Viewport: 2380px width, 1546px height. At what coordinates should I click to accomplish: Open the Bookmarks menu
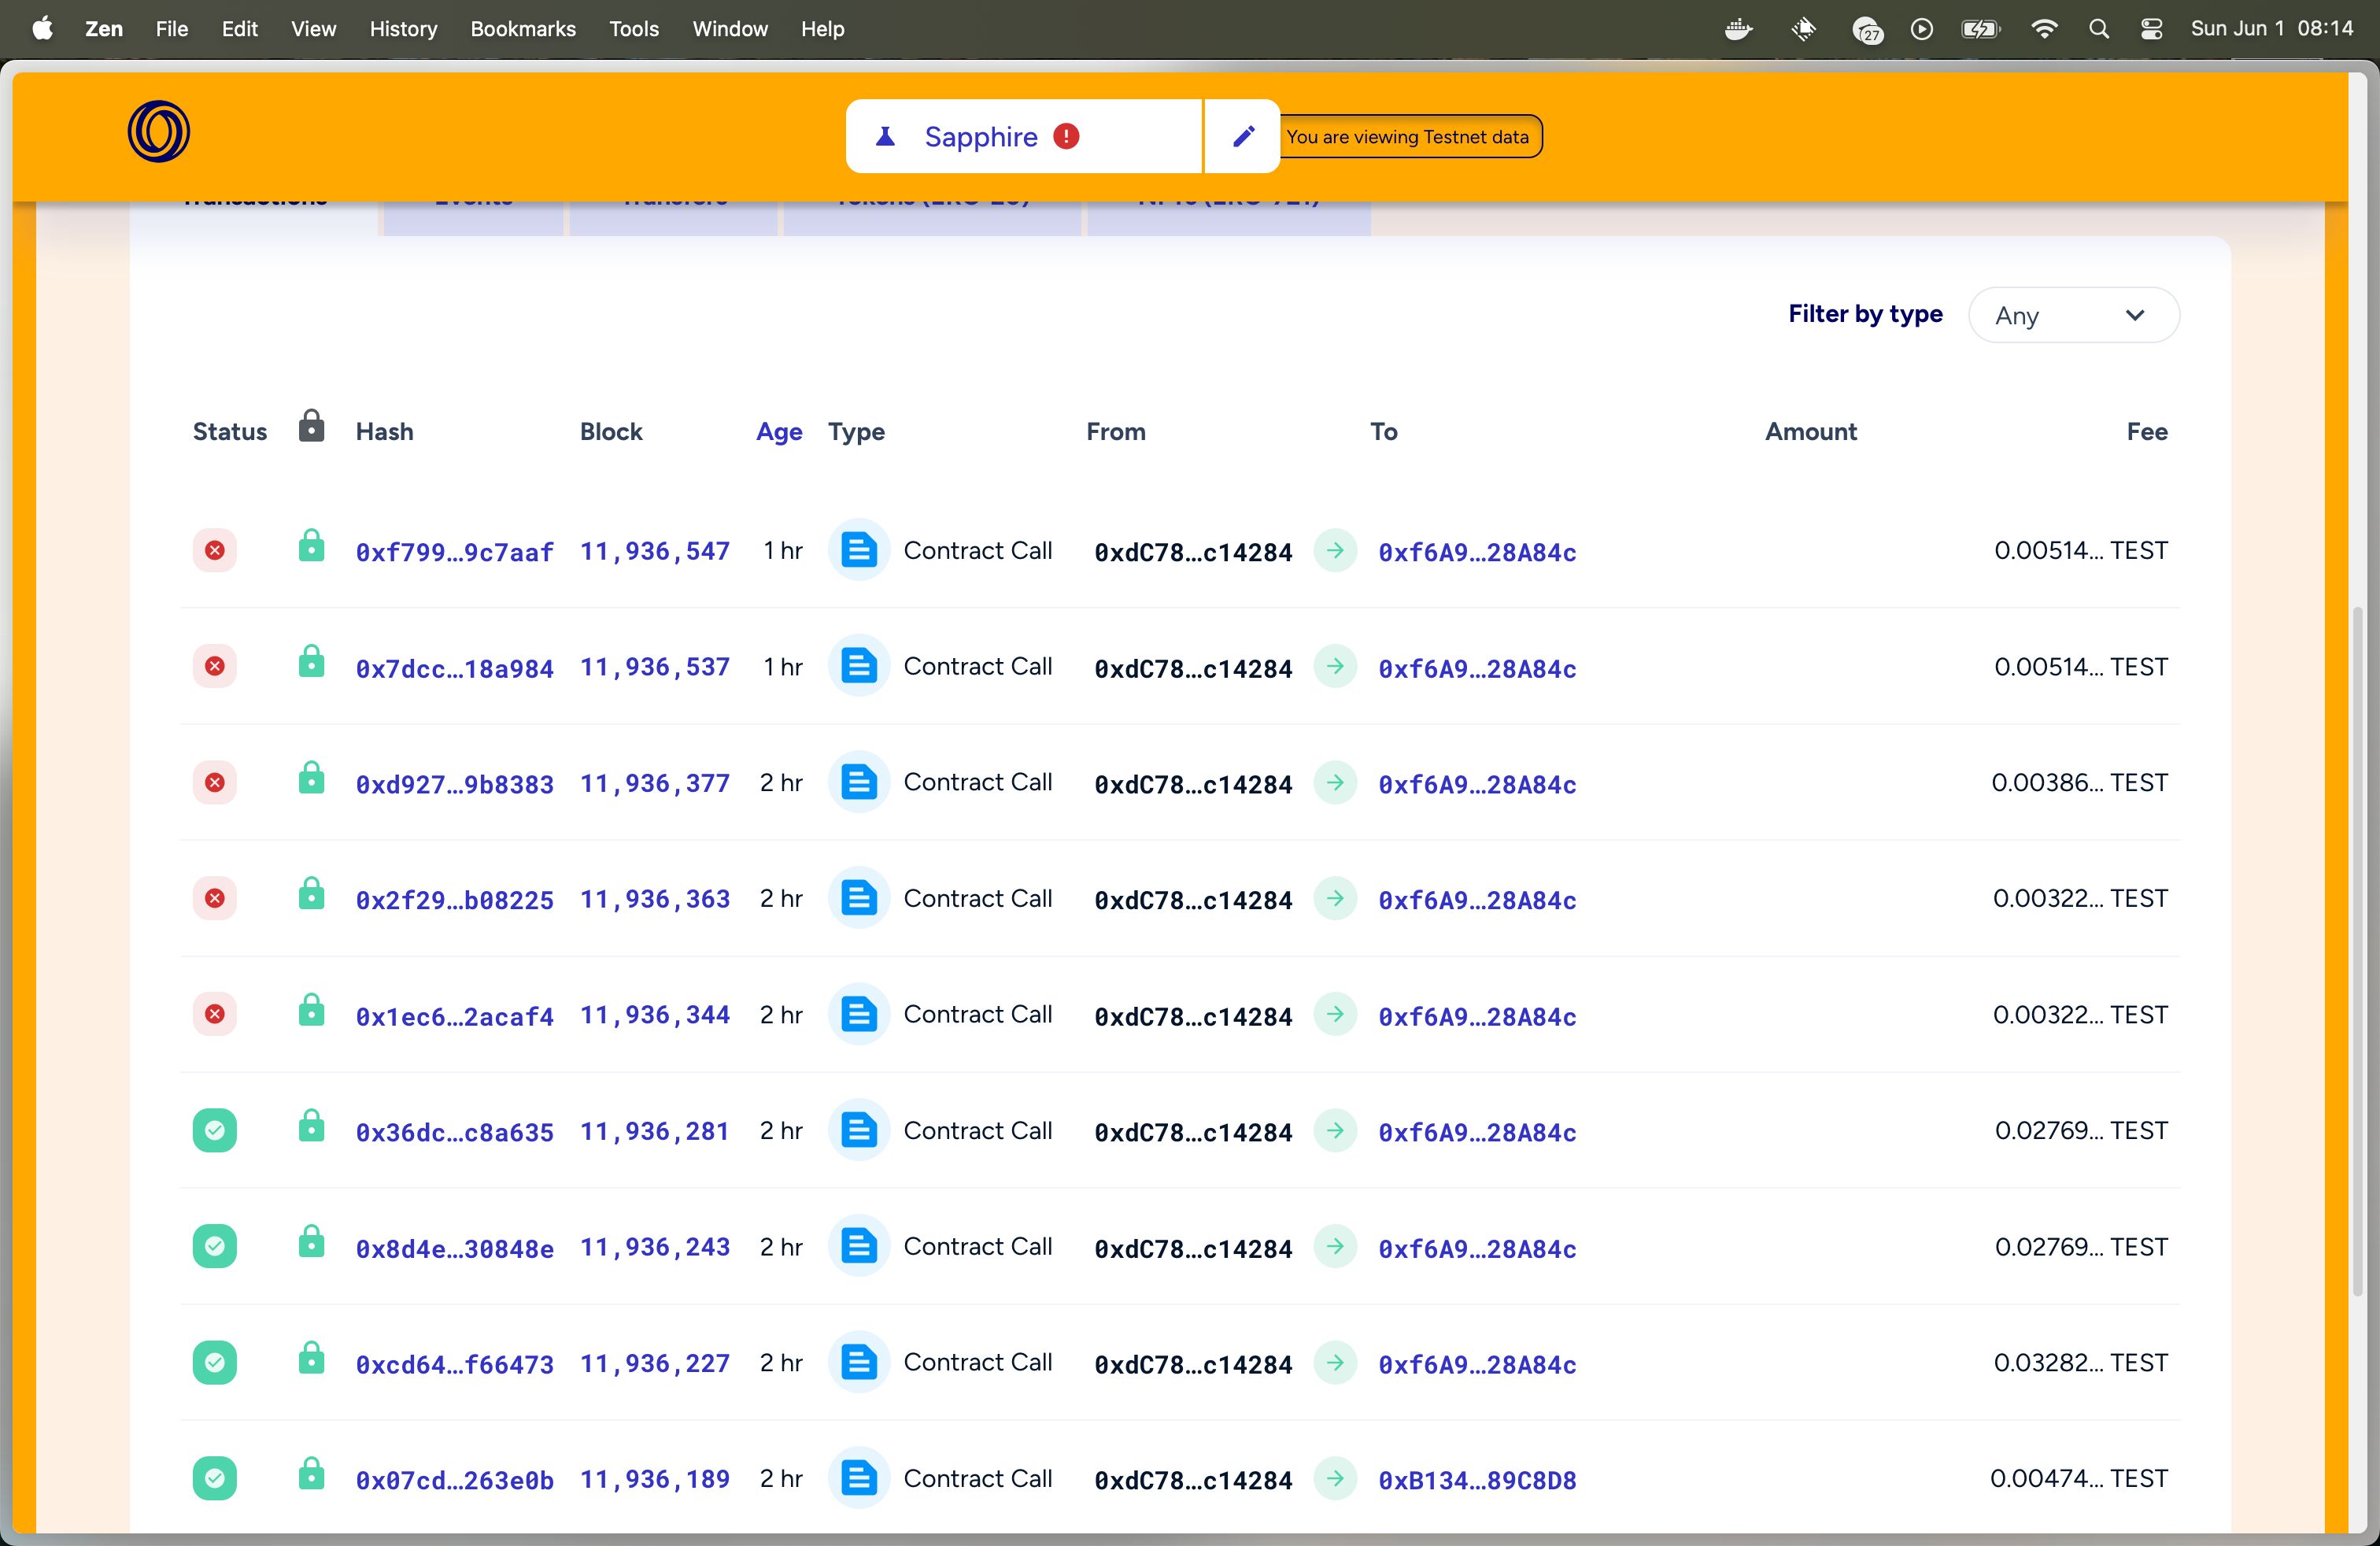point(523,29)
